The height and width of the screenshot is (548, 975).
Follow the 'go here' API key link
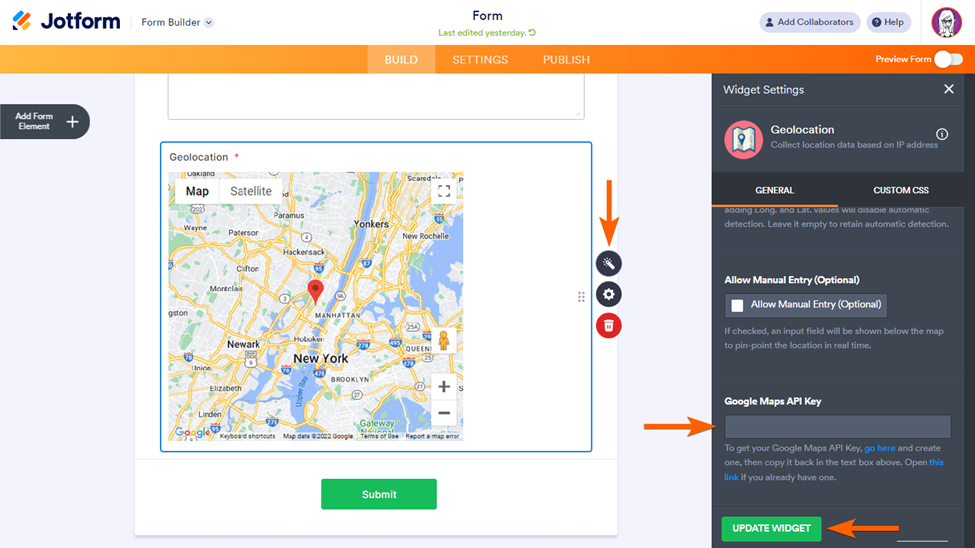click(879, 448)
